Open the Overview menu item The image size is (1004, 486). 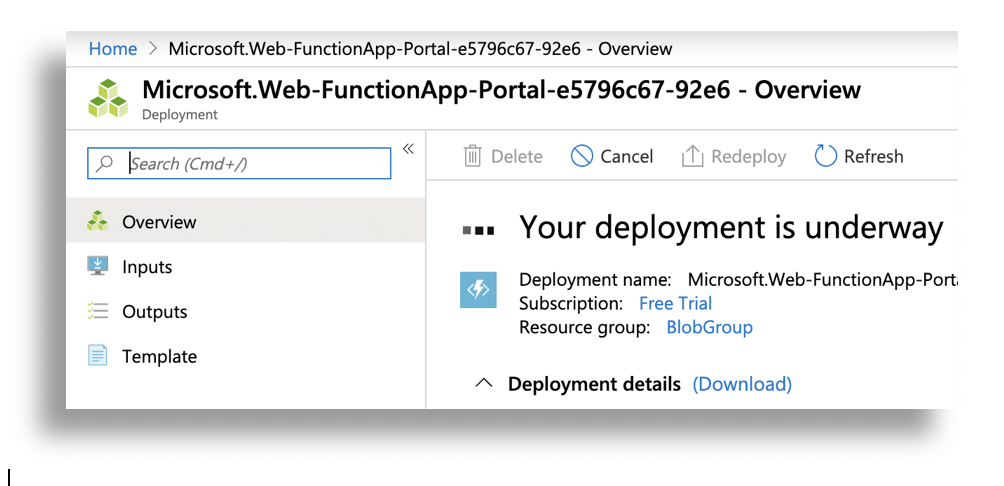(246, 222)
